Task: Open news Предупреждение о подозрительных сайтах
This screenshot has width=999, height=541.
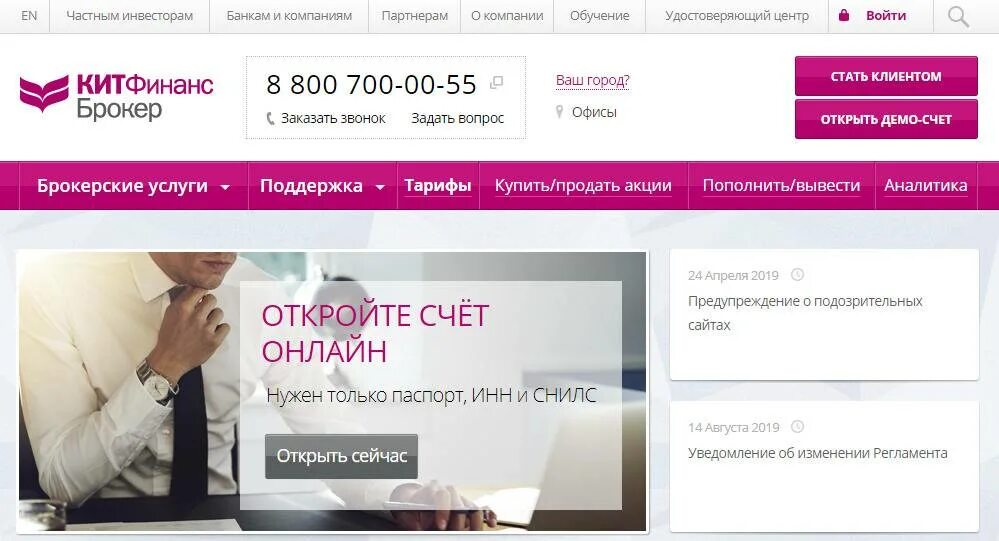Action: (x=805, y=313)
